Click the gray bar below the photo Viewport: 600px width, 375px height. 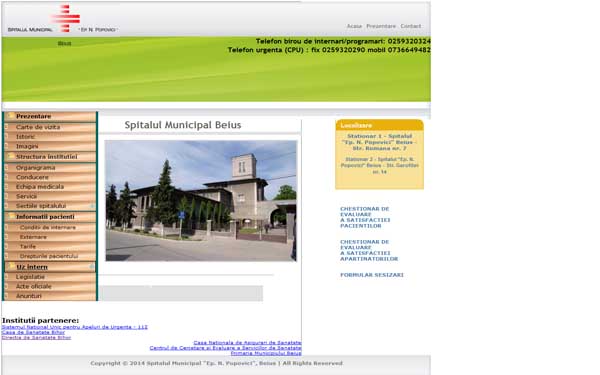tap(181, 293)
